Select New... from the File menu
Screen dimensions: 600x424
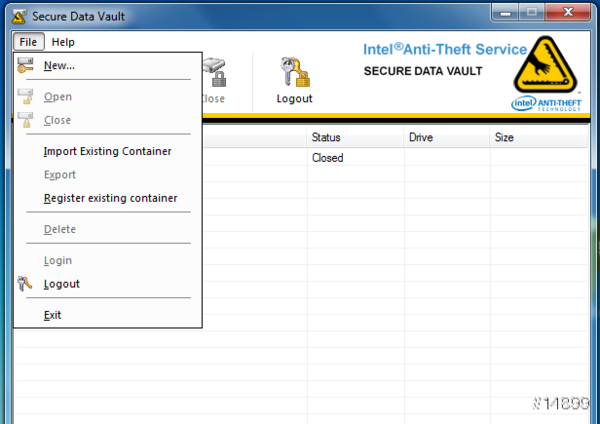[x=59, y=66]
